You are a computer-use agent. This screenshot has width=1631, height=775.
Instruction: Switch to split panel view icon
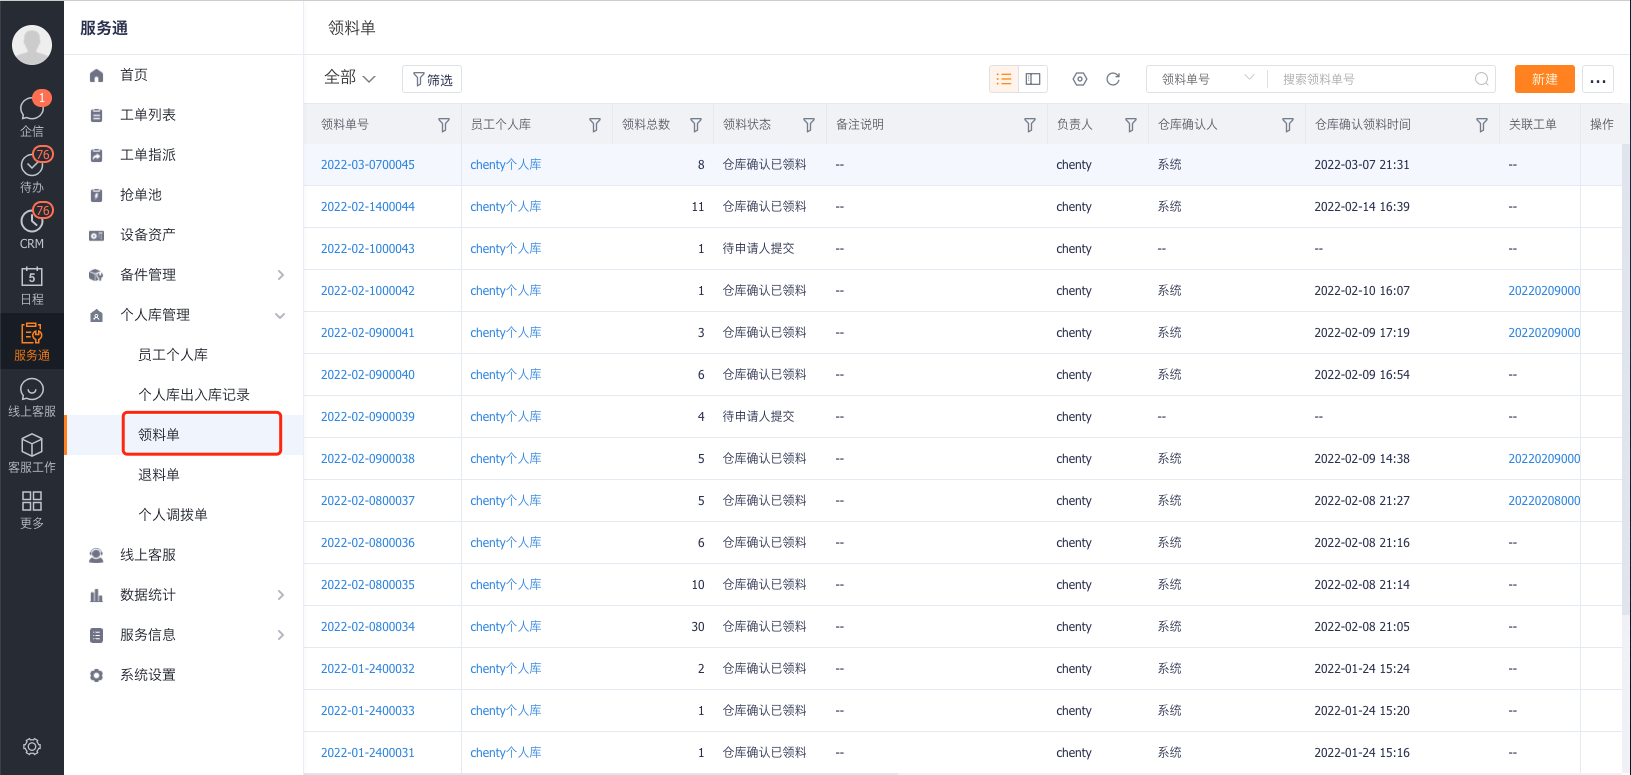(1033, 79)
